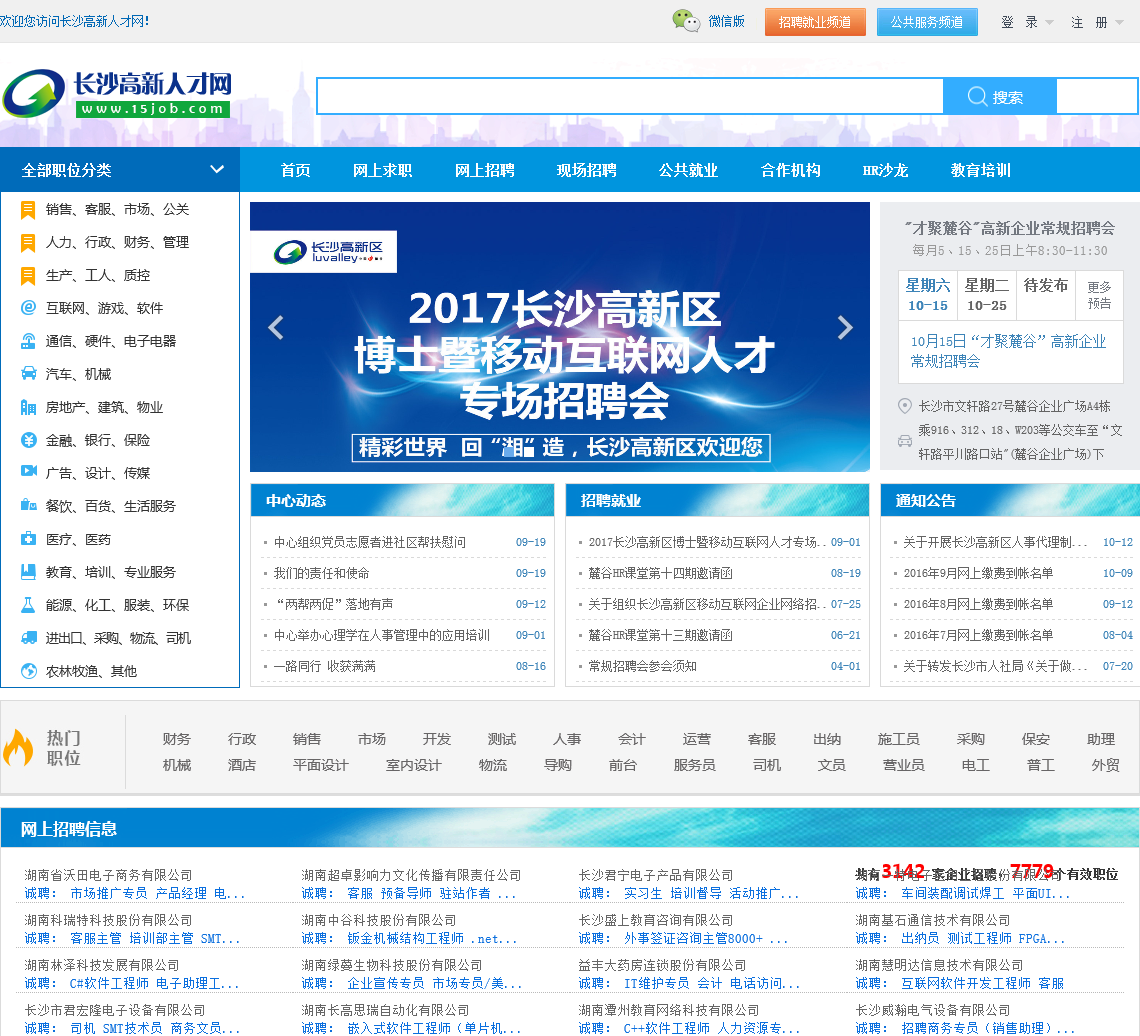1140x1036 pixels.
Task: Open news item 我们的责任和使命
Action: [x=321, y=573]
